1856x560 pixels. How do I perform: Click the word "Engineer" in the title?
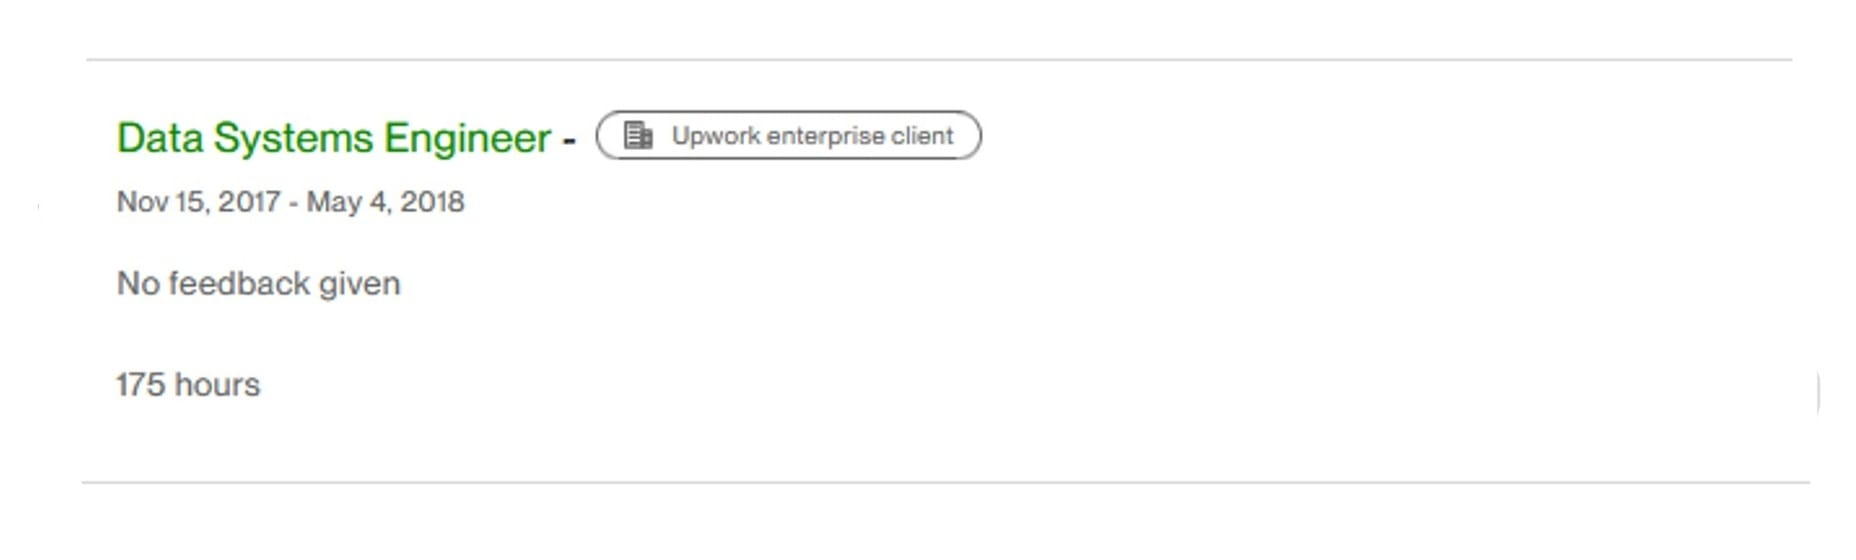(468, 138)
